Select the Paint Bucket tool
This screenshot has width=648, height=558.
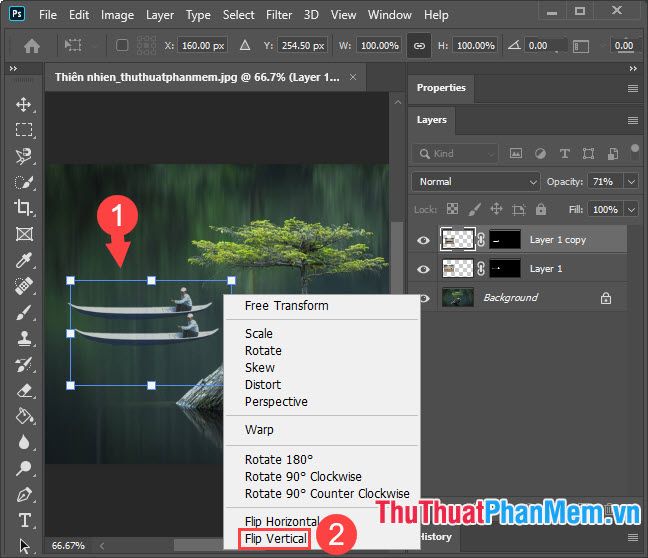24,416
